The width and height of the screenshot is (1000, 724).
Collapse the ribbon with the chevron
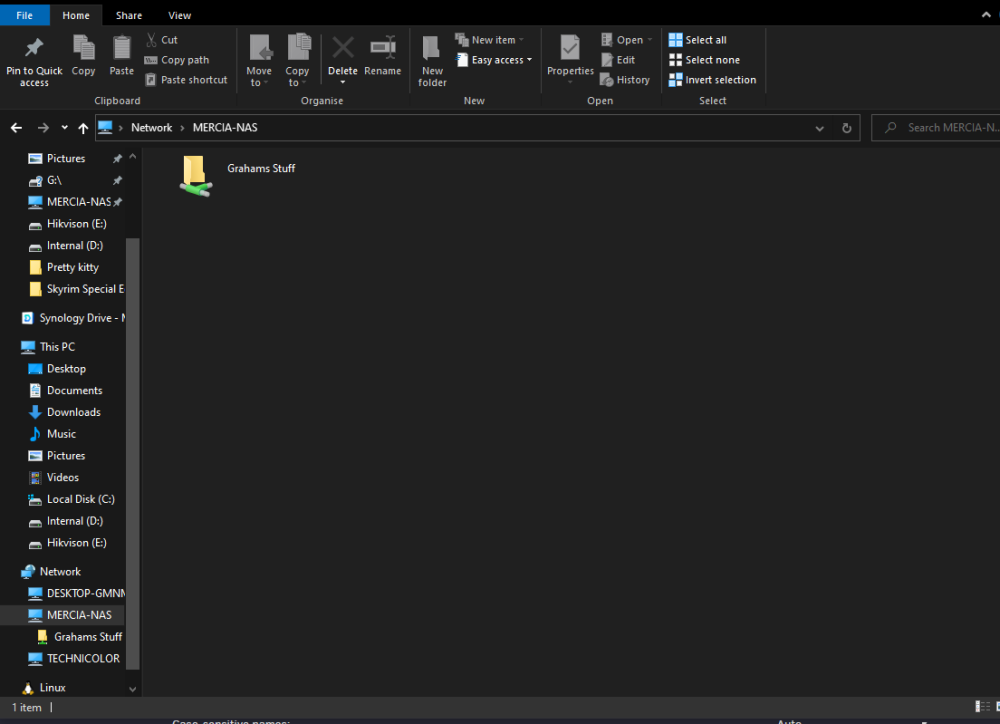coord(986,15)
